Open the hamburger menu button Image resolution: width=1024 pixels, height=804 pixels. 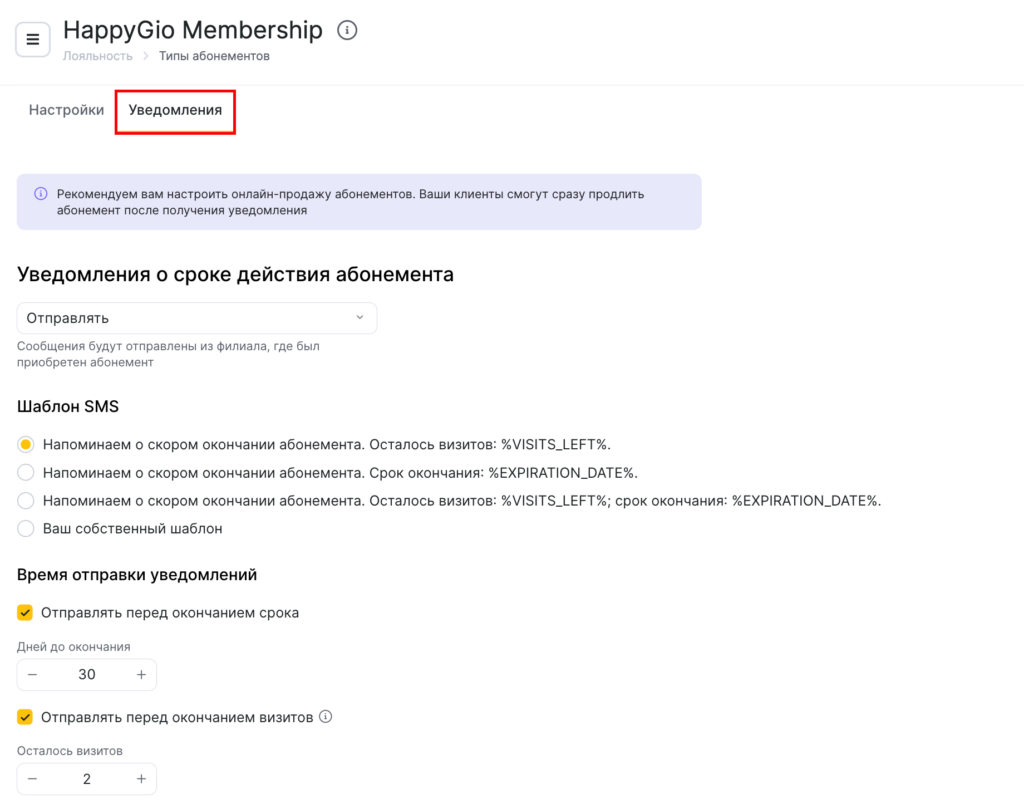tap(33, 40)
